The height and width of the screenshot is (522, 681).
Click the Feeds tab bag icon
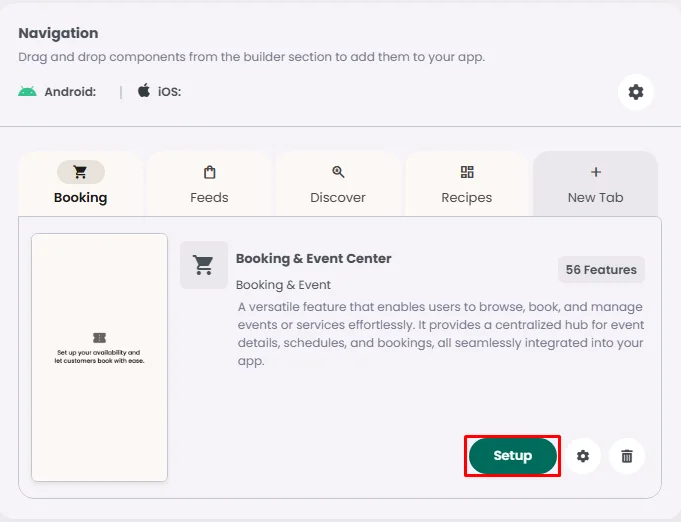click(x=209, y=172)
